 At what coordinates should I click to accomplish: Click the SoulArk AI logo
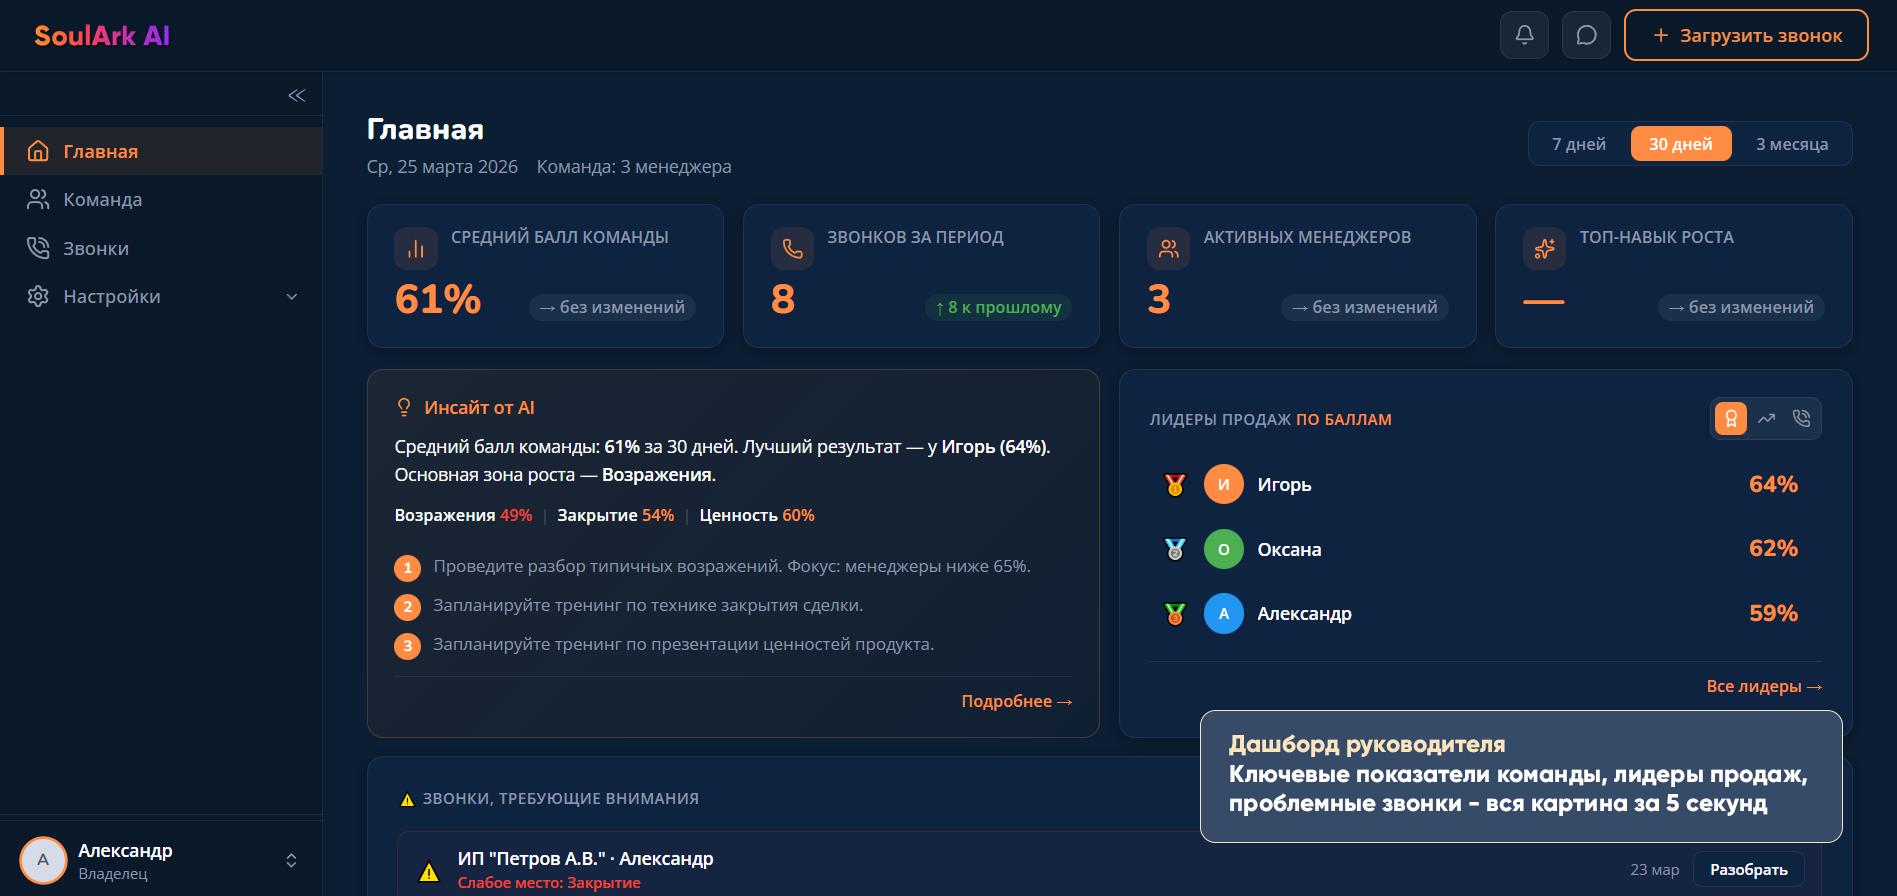coord(102,36)
